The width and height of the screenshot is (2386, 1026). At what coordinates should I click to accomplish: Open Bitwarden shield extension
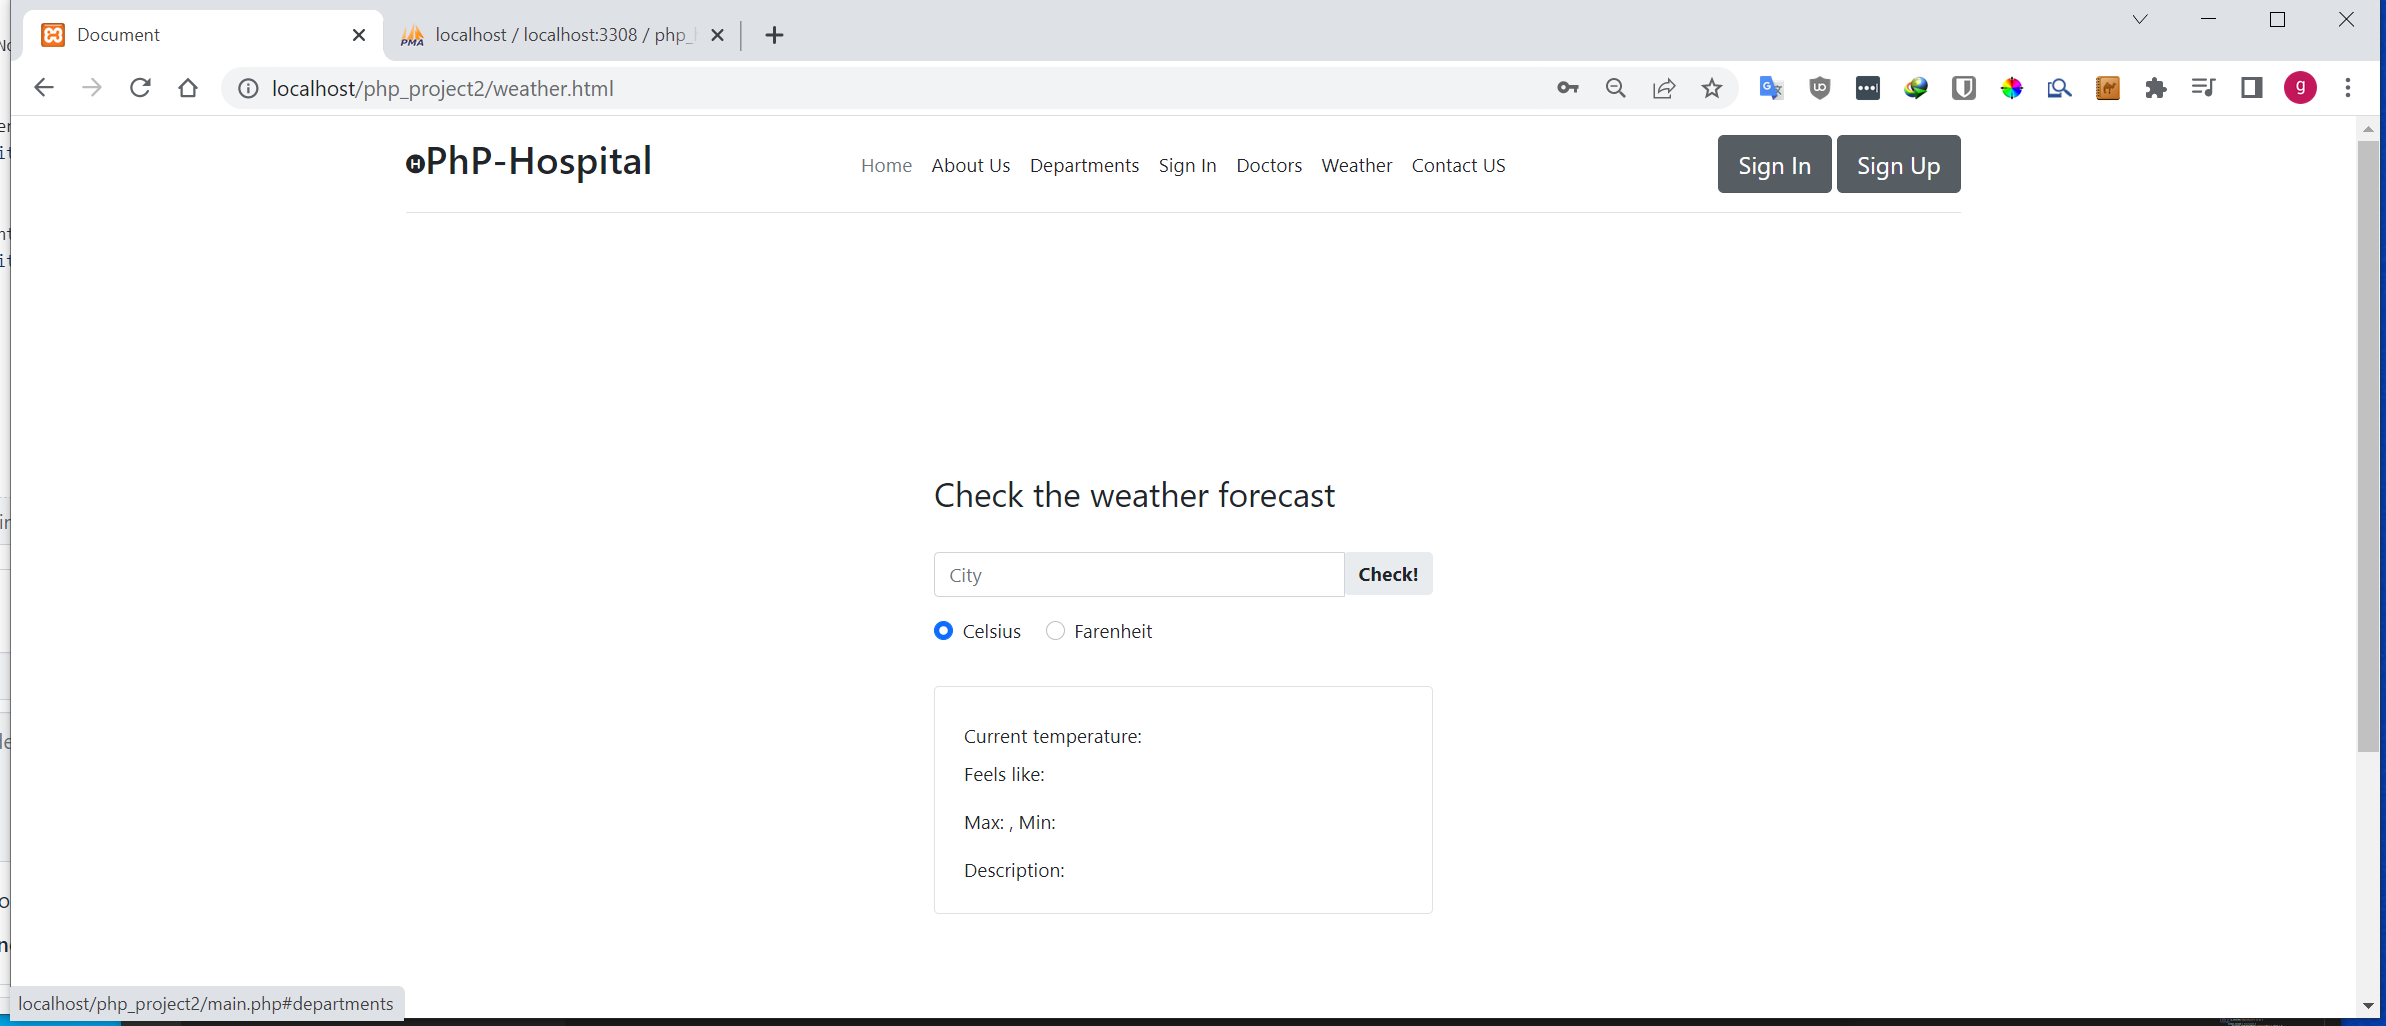[x=1963, y=88]
